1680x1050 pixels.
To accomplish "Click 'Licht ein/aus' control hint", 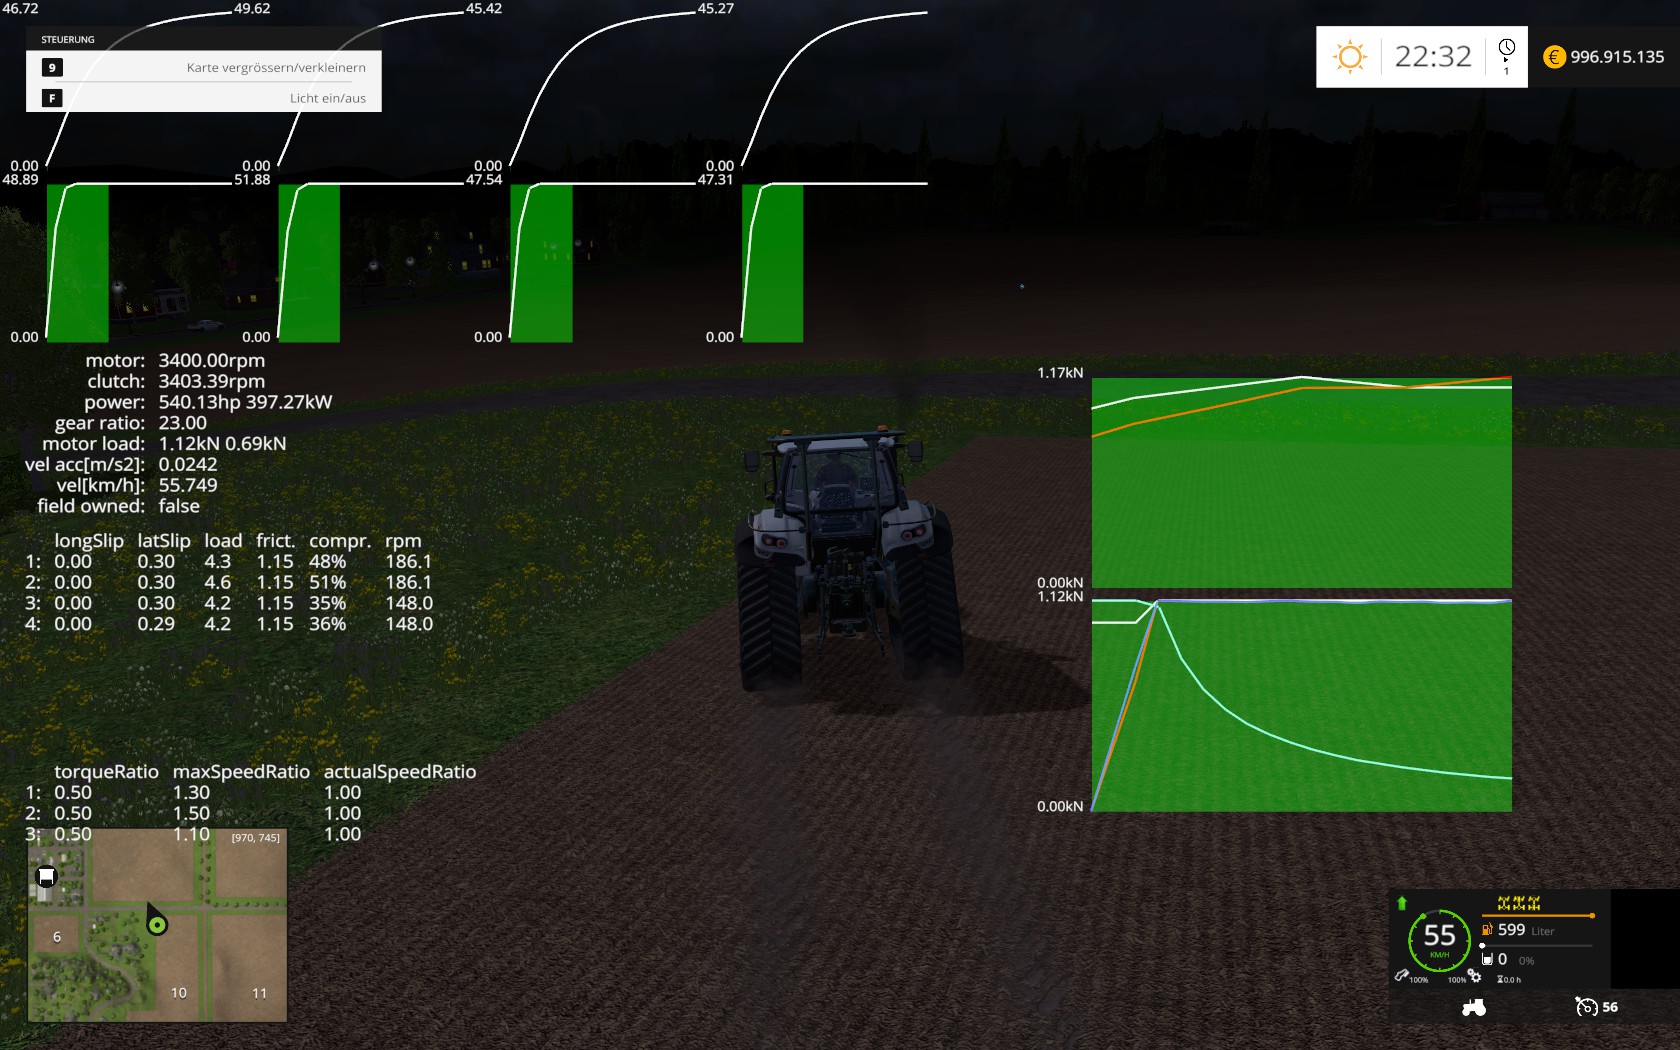I will [328, 98].
